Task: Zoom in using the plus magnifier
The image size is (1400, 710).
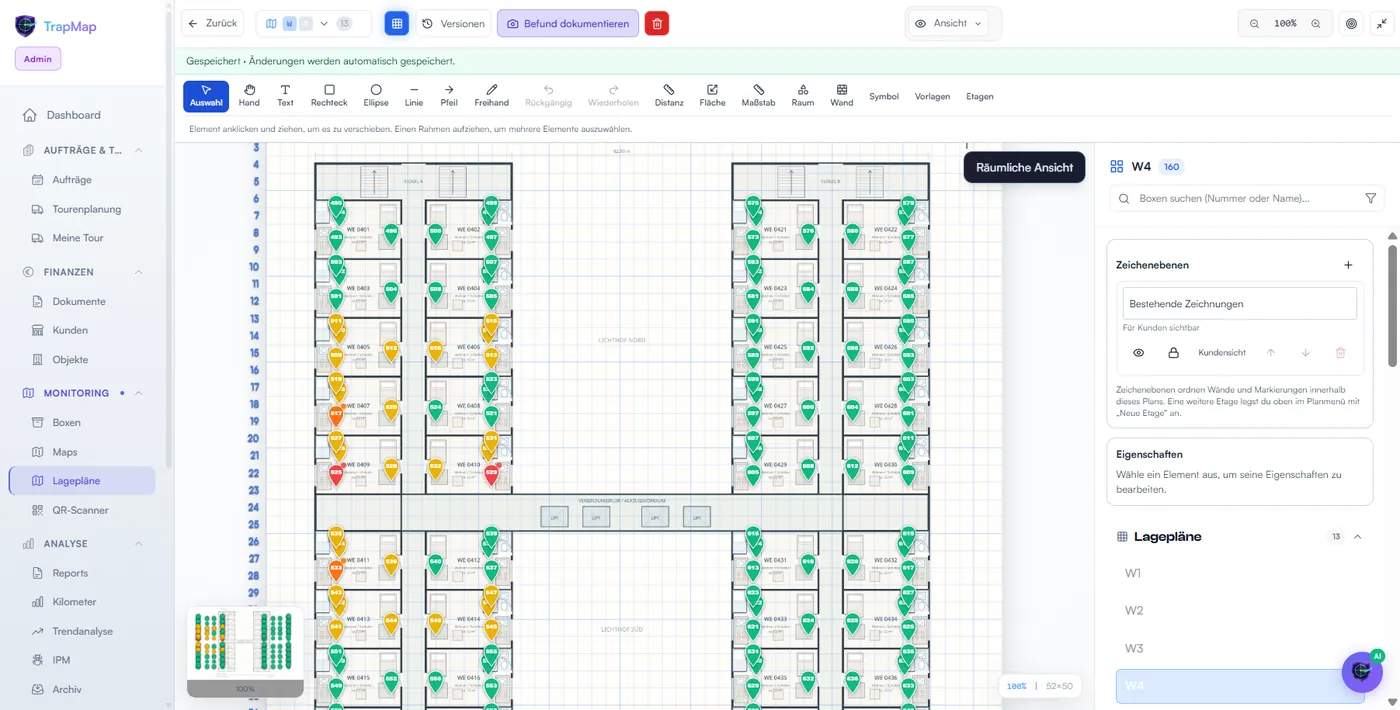Action: (1316, 23)
